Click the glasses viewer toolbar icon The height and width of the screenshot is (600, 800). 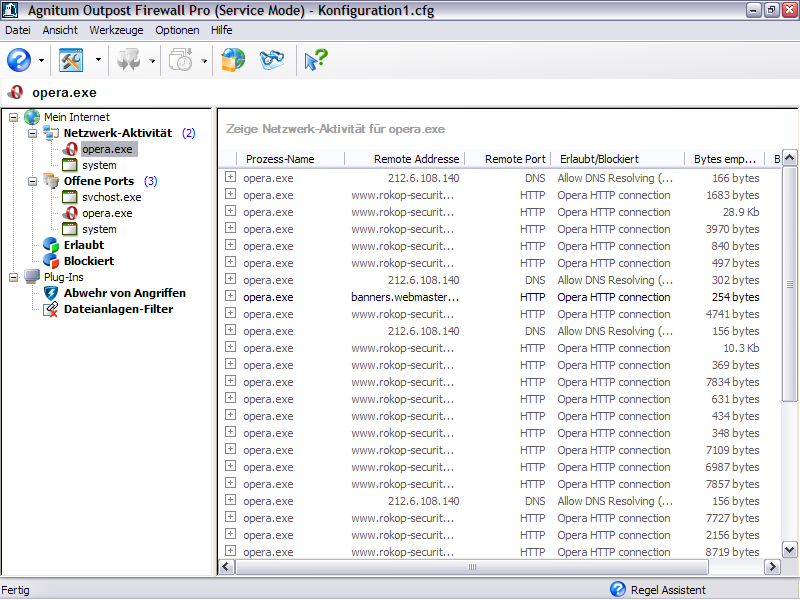click(271, 60)
